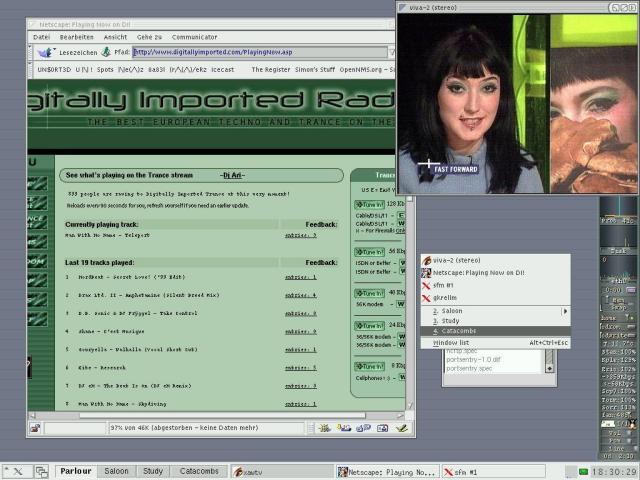The height and width of the screenshot is (480, 640).
Task: Open Simon's Stuff bookmark
Action: point(315,70)
